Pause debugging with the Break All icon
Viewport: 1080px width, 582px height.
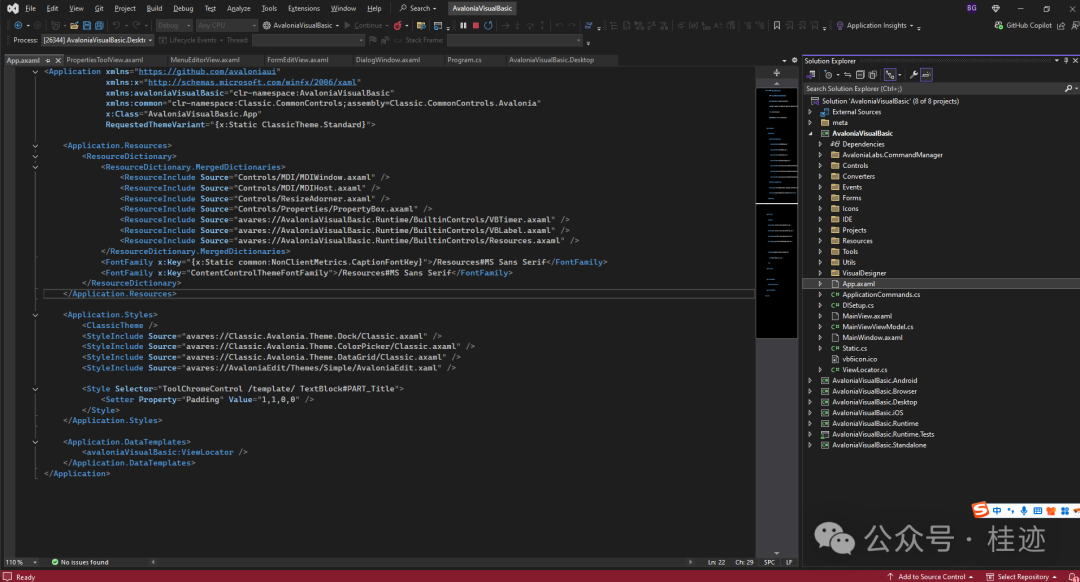point(463,25)
